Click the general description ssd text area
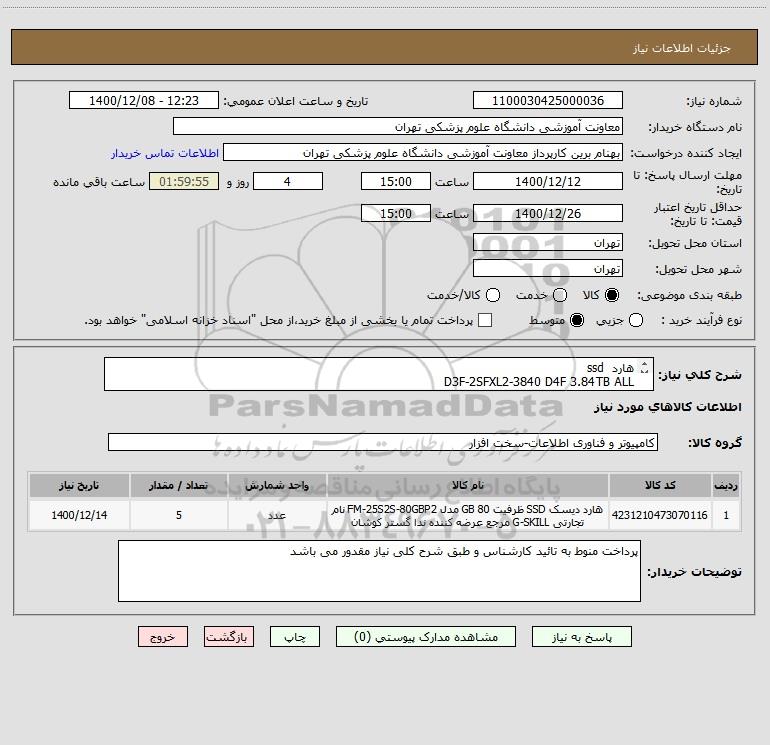770x745 pixels. coord(379,374)
